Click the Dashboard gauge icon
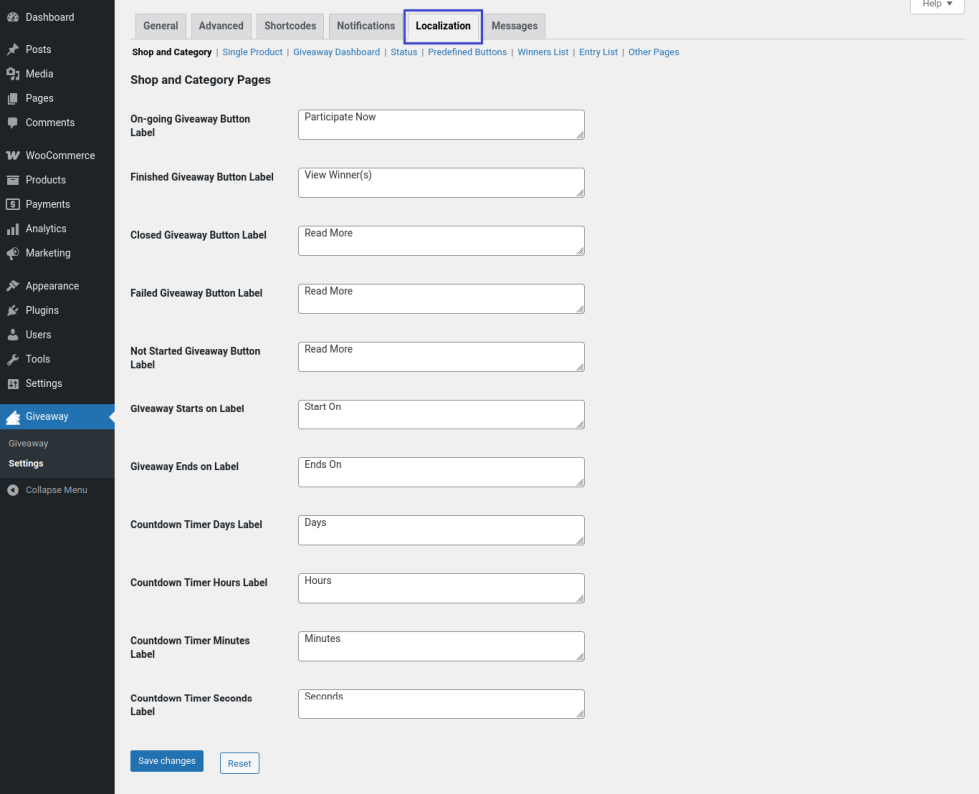 click(13, 17)
